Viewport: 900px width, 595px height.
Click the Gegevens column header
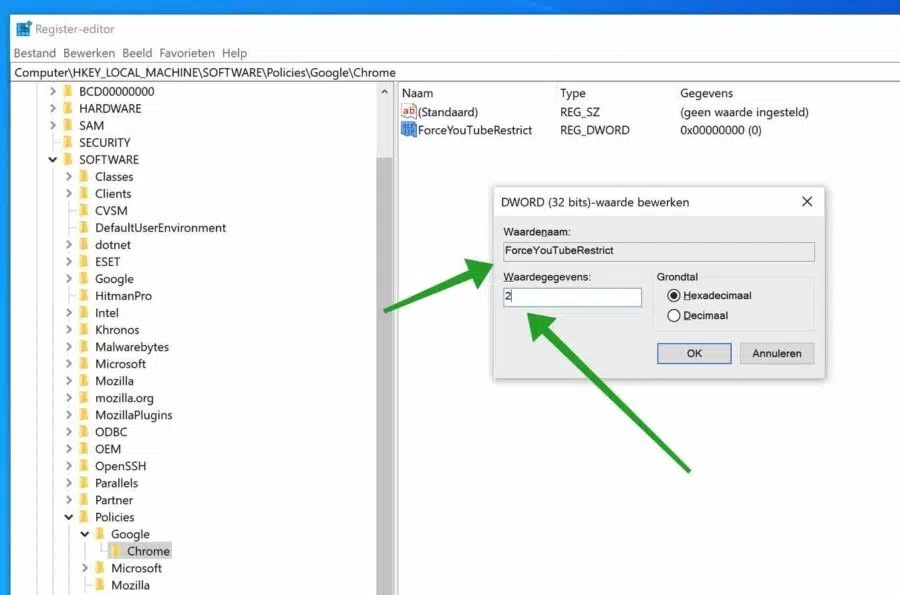point(707,93)
